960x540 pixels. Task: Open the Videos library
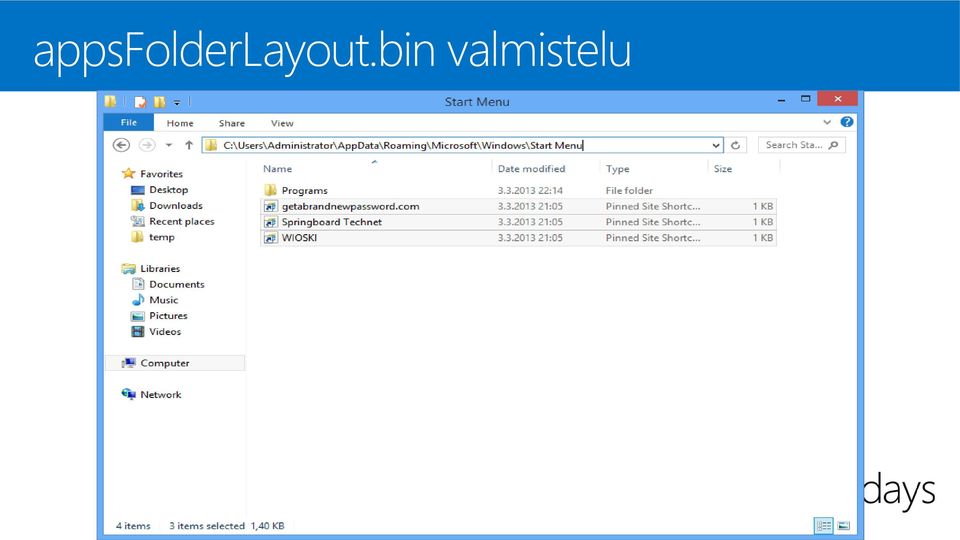coord(165,332)
